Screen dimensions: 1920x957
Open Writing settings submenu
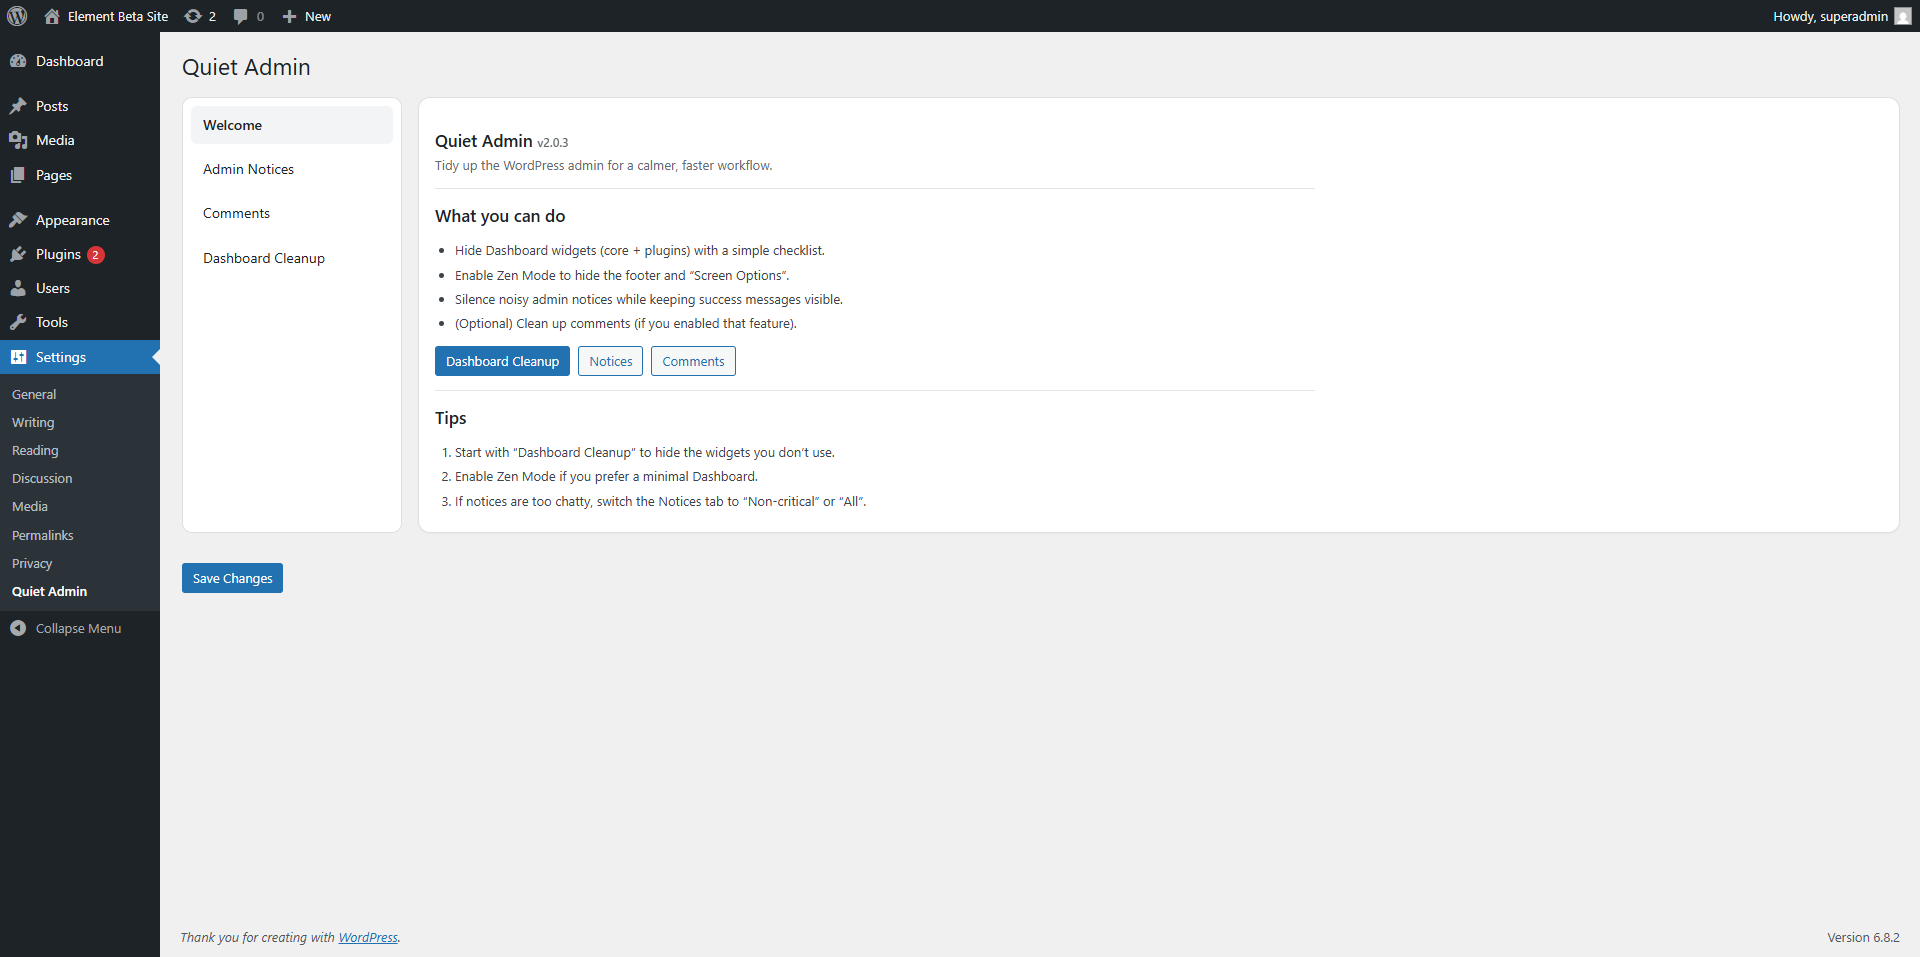click(x=33, y=422)
